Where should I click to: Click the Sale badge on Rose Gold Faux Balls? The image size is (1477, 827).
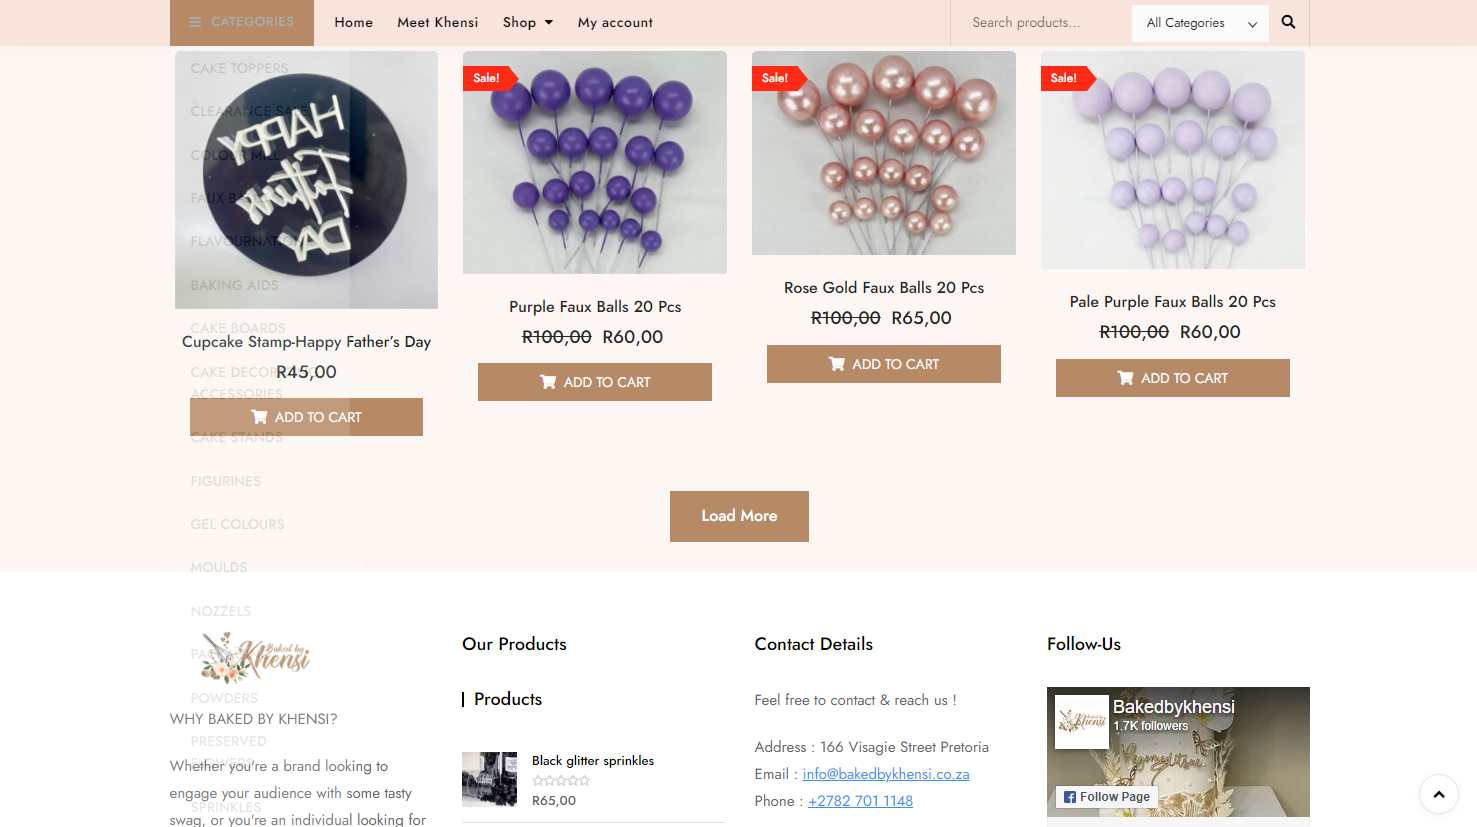pyautogui.click(x=775, y=78)
